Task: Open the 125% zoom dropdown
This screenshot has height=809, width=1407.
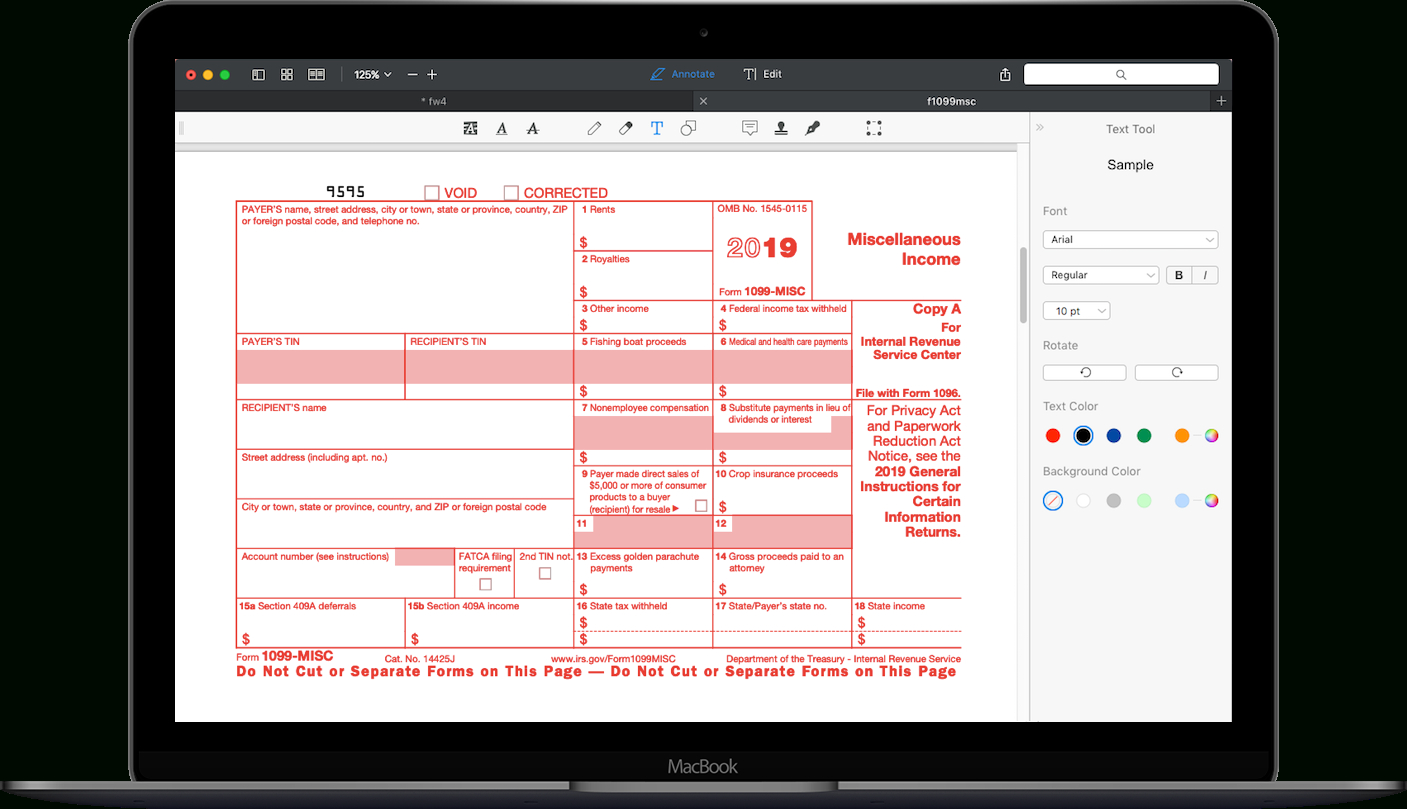Action: click(x=373, y=75)
